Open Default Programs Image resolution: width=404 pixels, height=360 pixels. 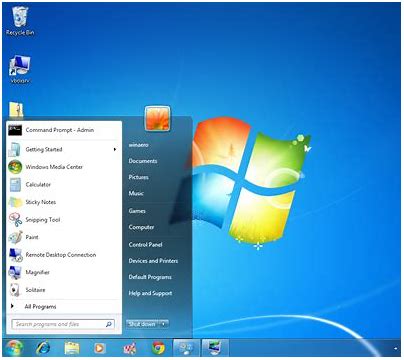150,277
